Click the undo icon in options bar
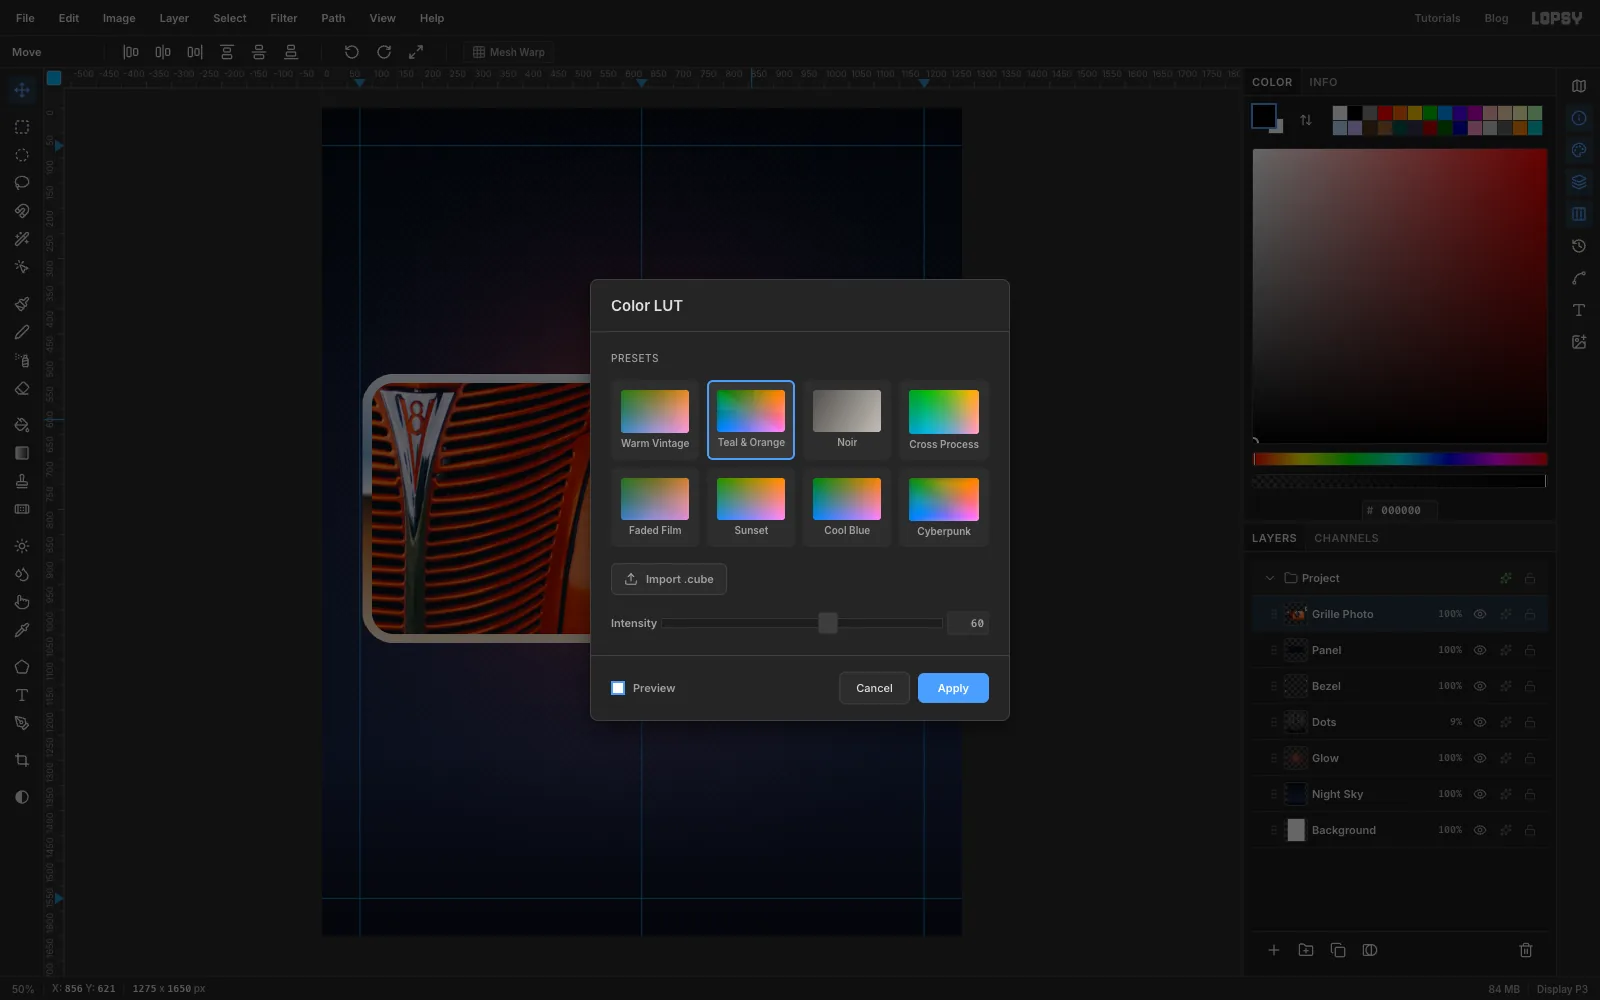Image resolution: width=1600 pixels, height=1000 pixels. pos(352,52)
